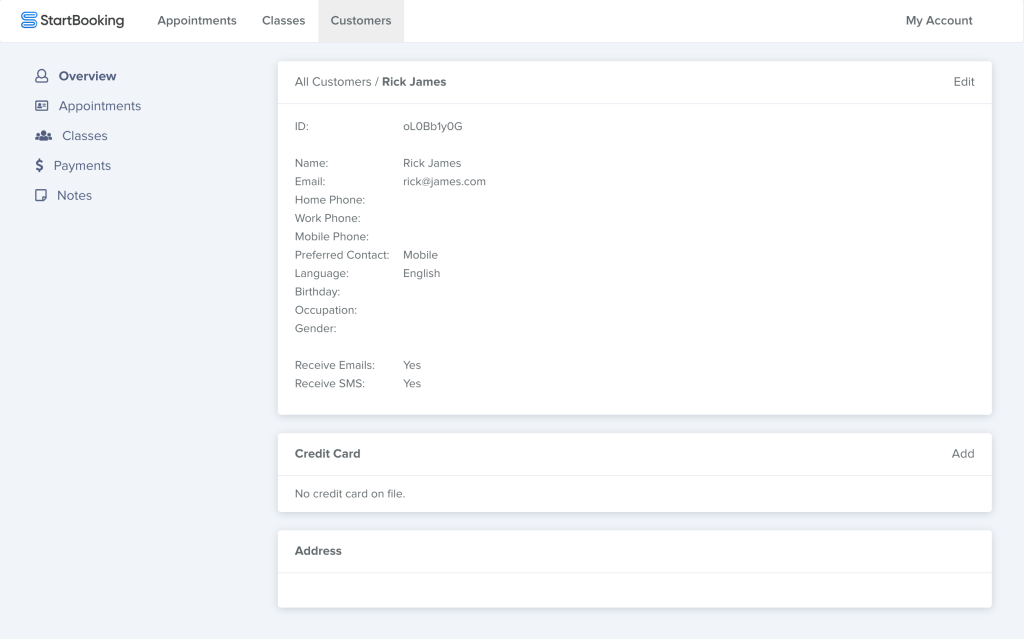The image size is (1024, 639).
Task: Click the Overview person icon
Action: click(41, 76)
